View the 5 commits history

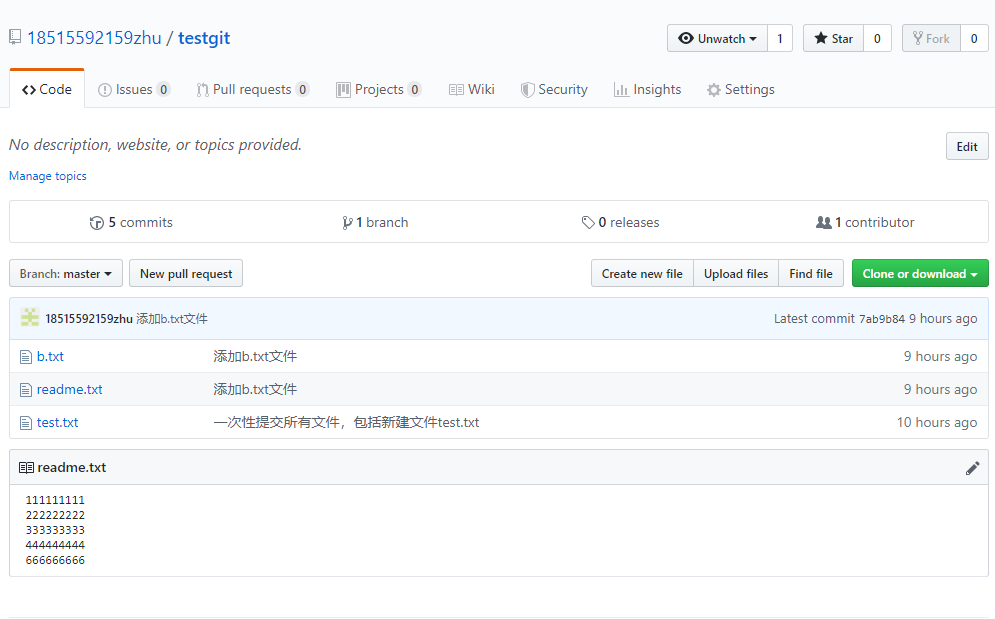click(131, 222)
